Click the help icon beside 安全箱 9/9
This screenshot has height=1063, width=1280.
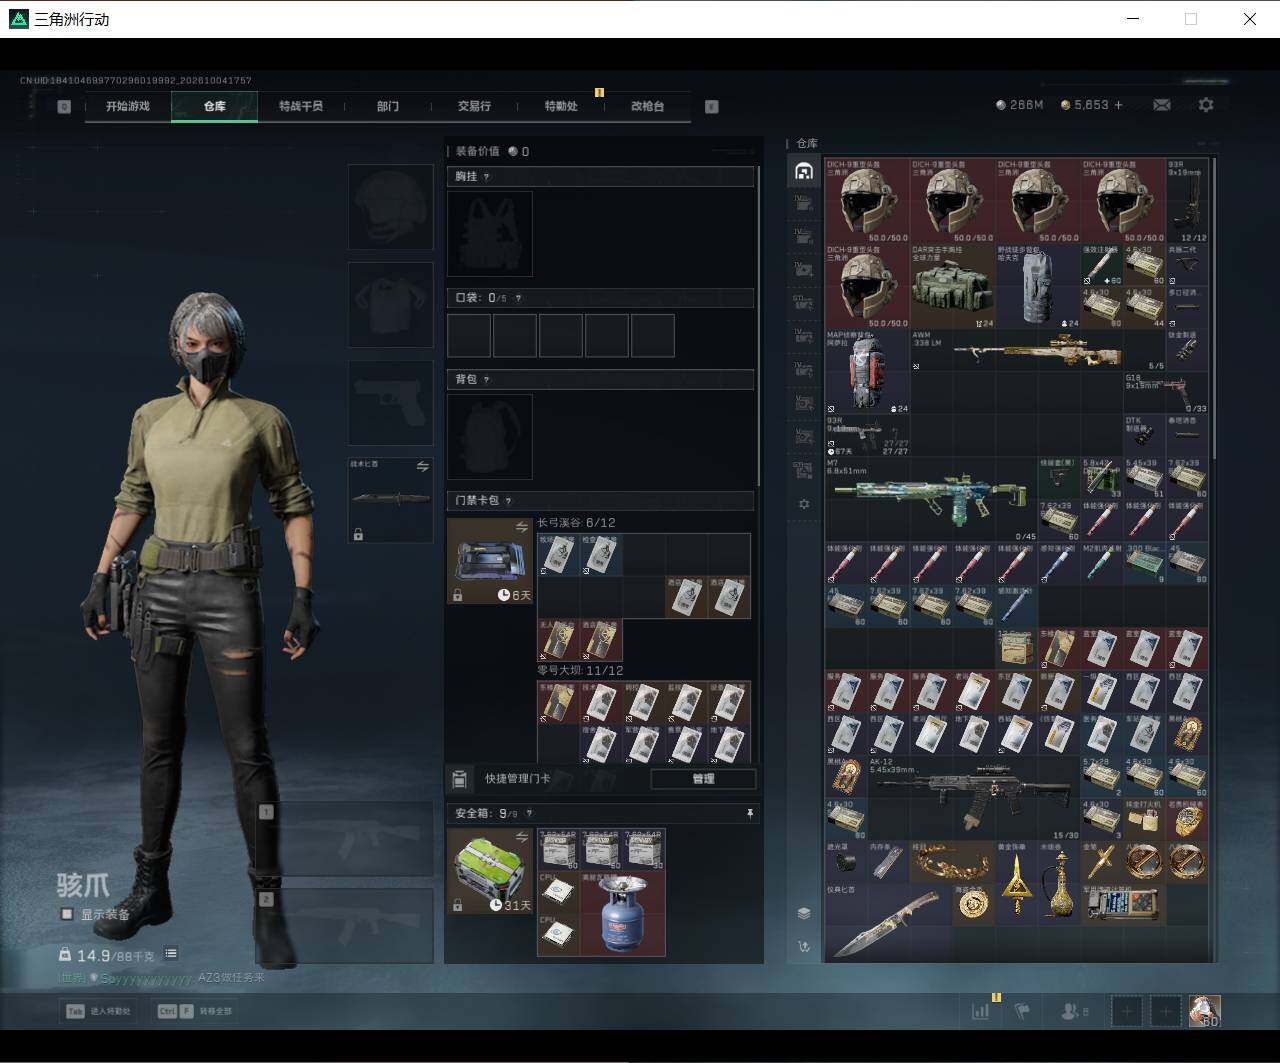(530, 814)
